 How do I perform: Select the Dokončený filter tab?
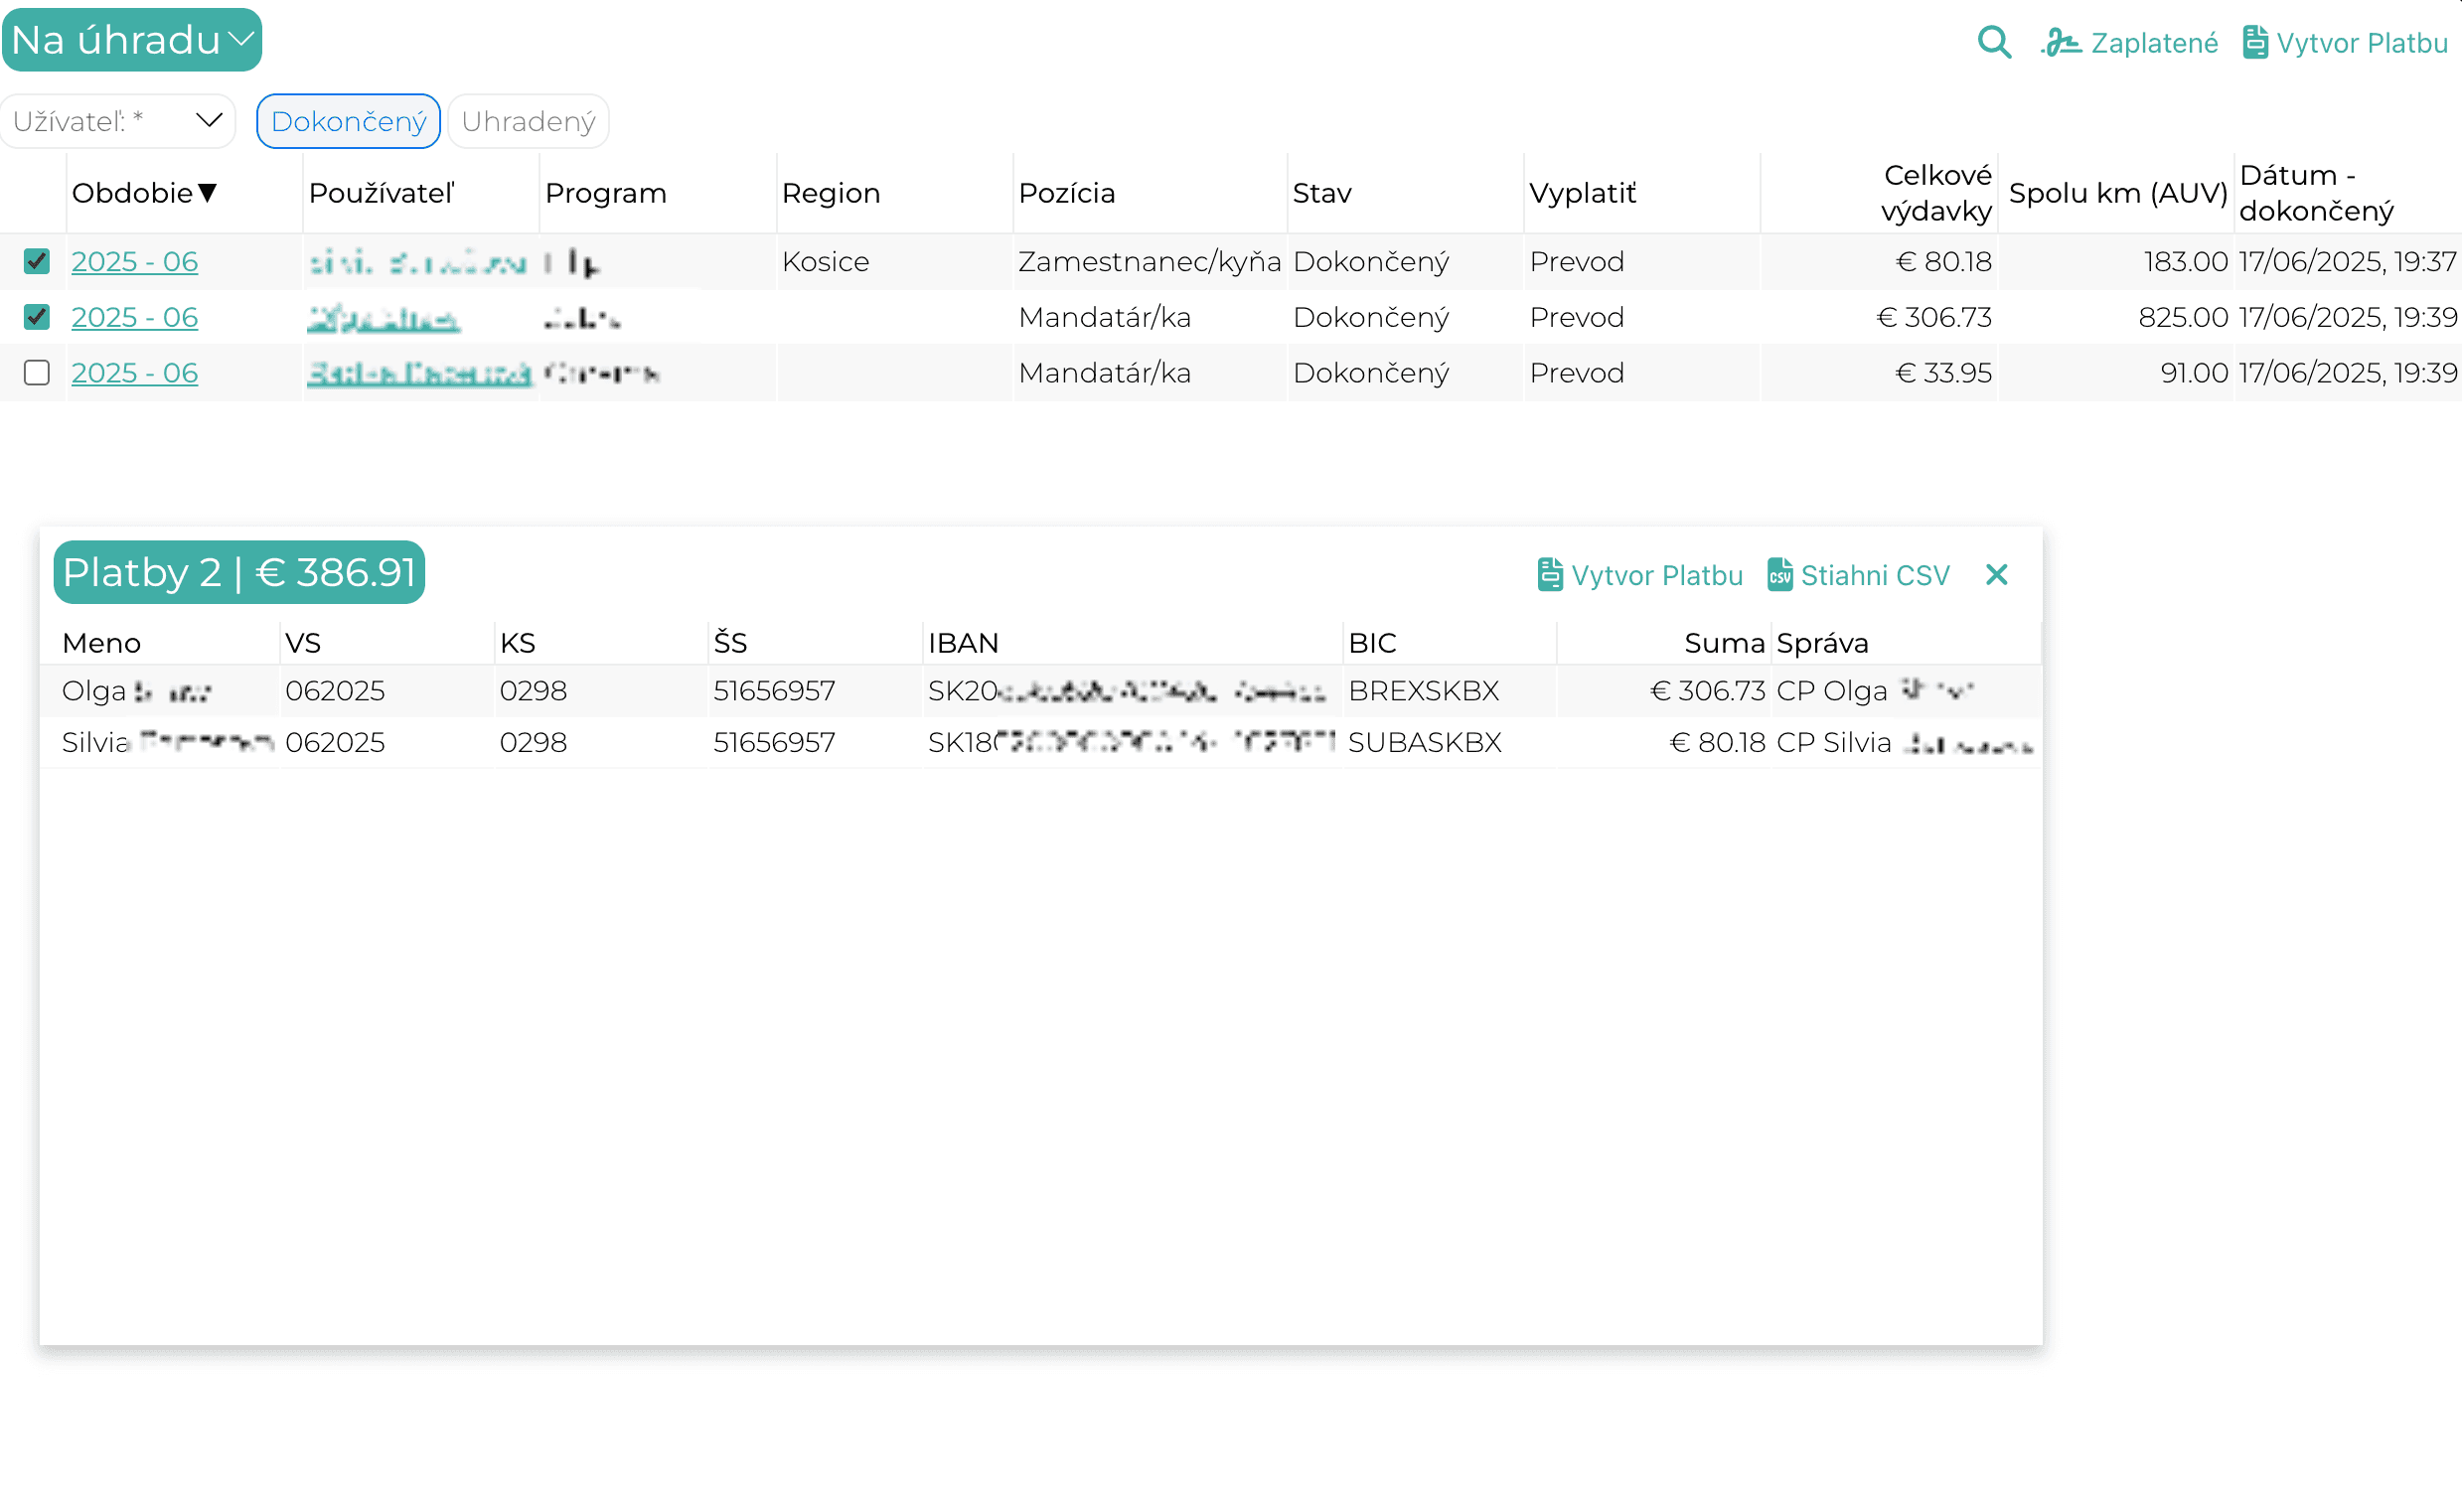pos(348,121)
